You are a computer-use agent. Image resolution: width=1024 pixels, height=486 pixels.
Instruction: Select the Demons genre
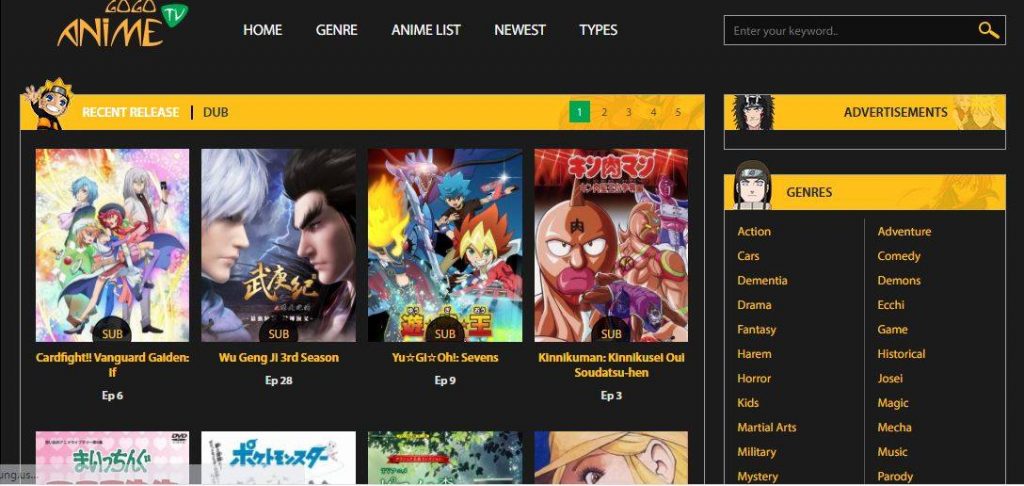tap(899, 280)
